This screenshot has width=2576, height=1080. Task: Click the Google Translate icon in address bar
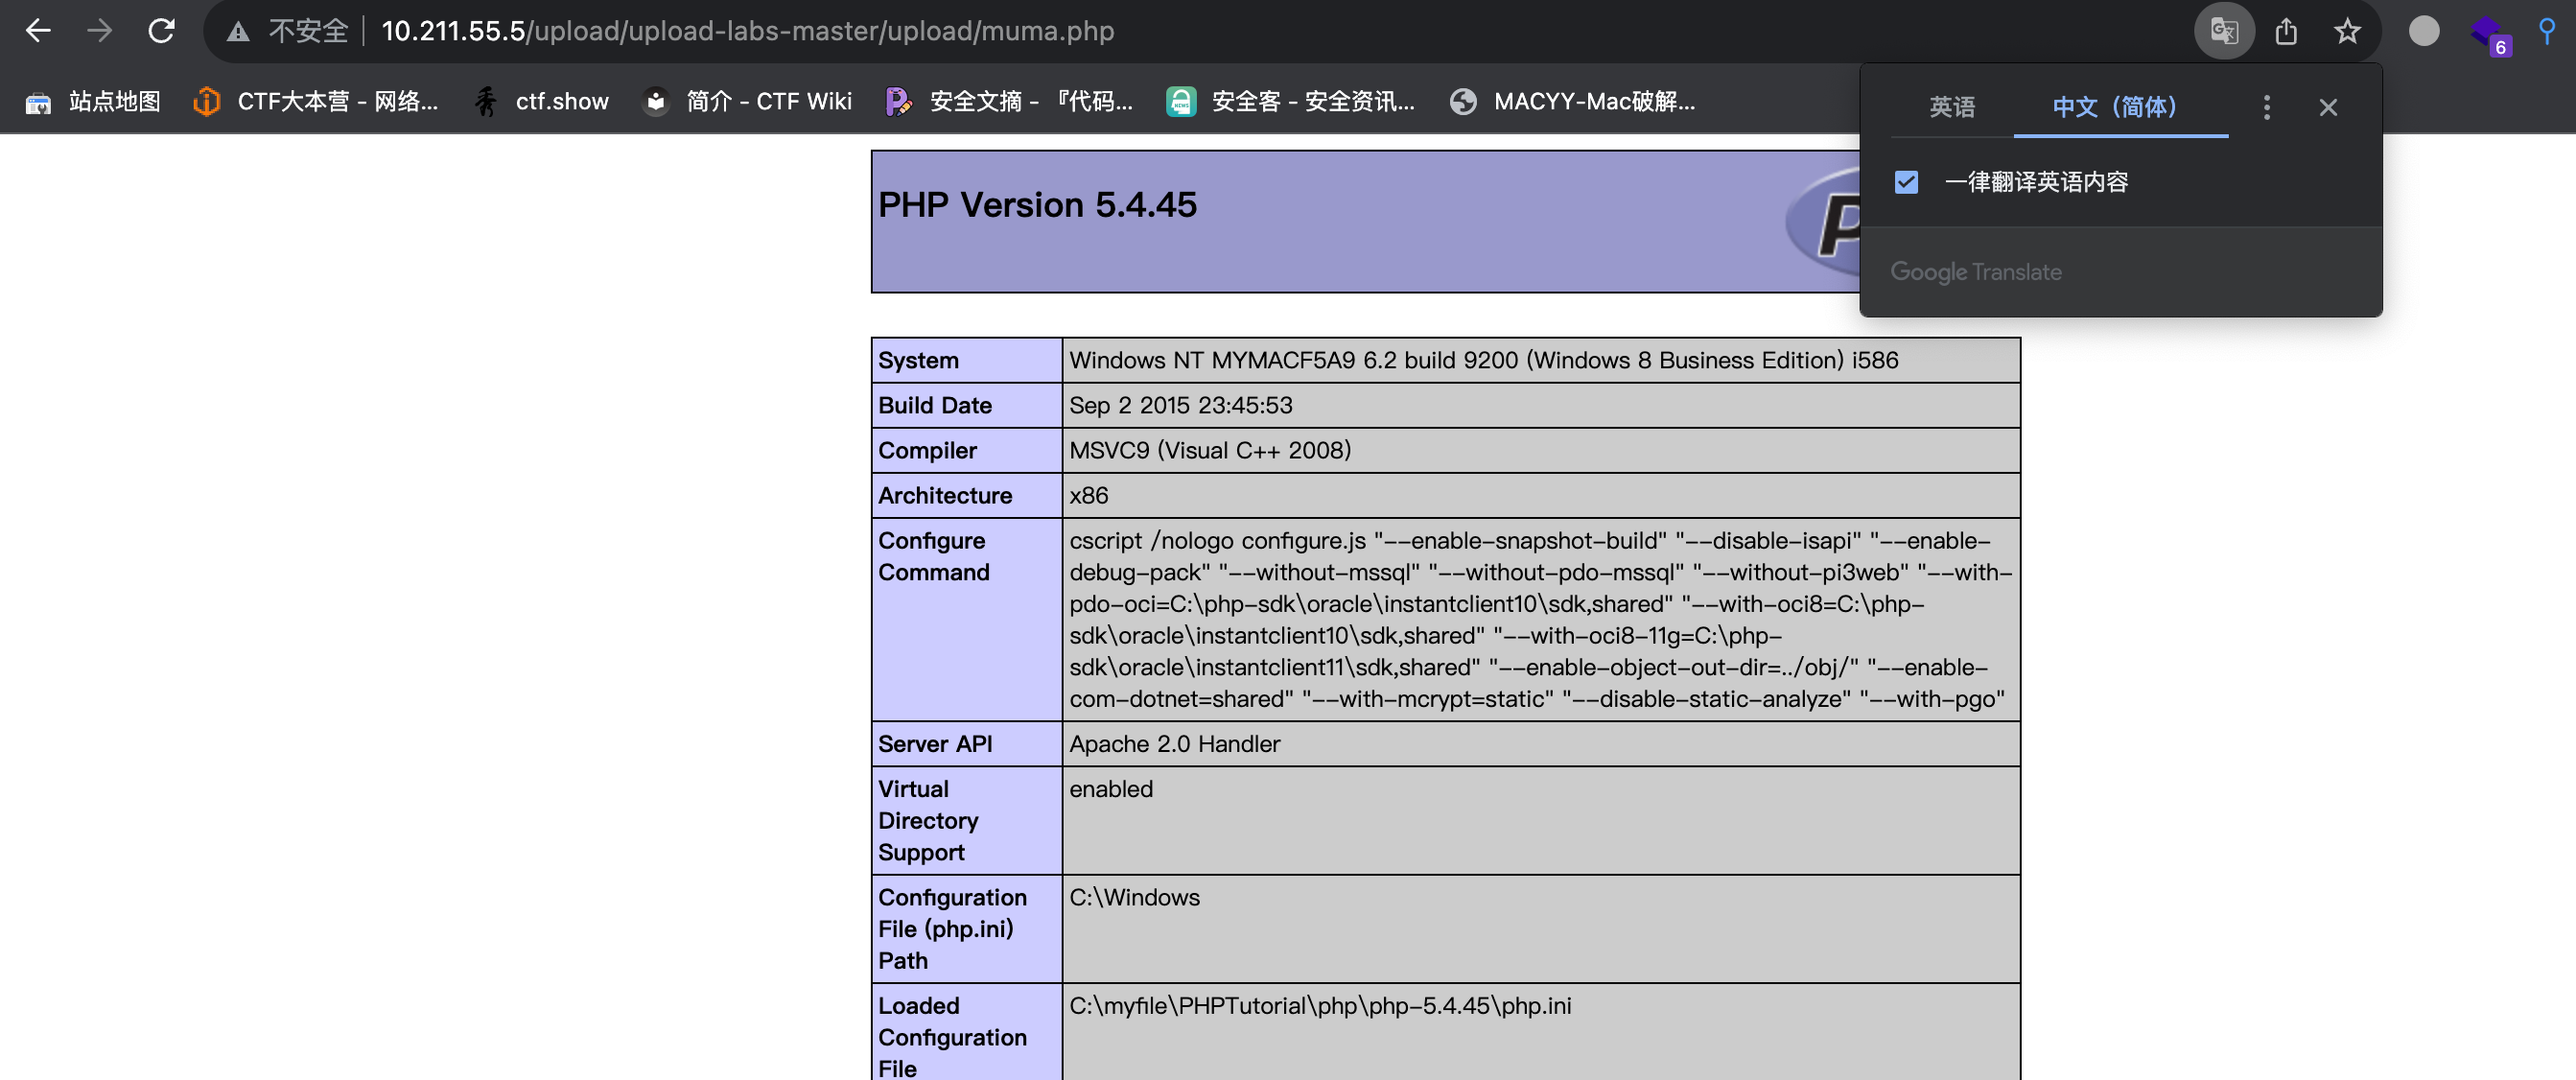[2223, 31]
